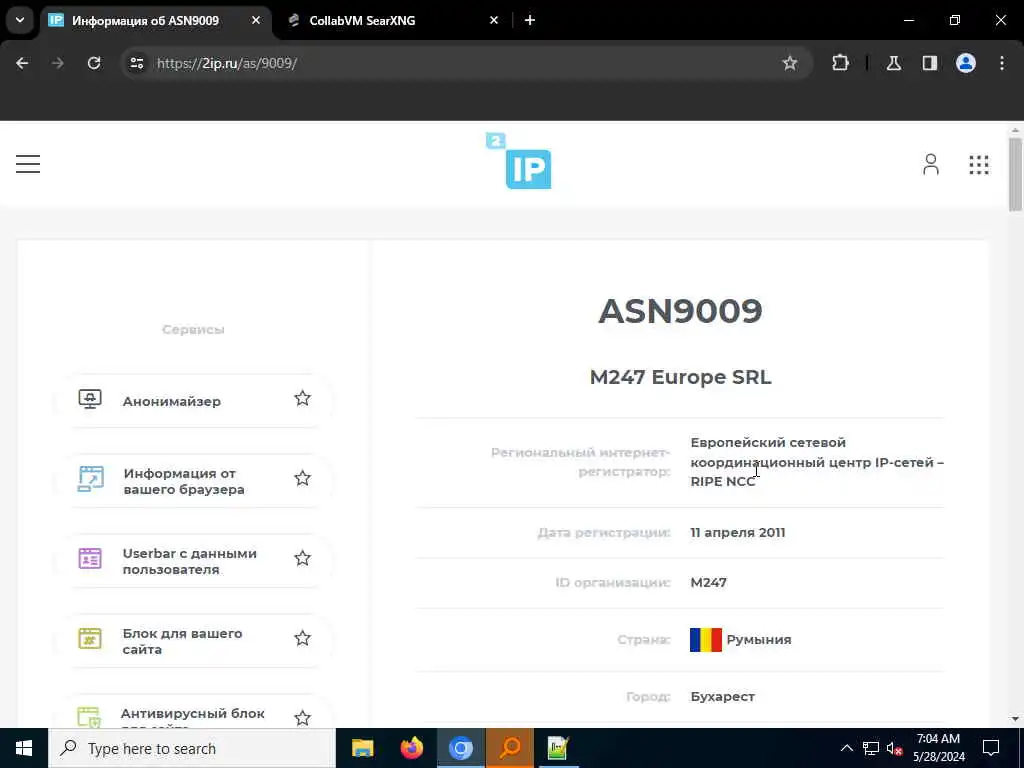Open the Chrome profile avatar
This screenshot has height=768, width=1024.
[x=965, y=63]
